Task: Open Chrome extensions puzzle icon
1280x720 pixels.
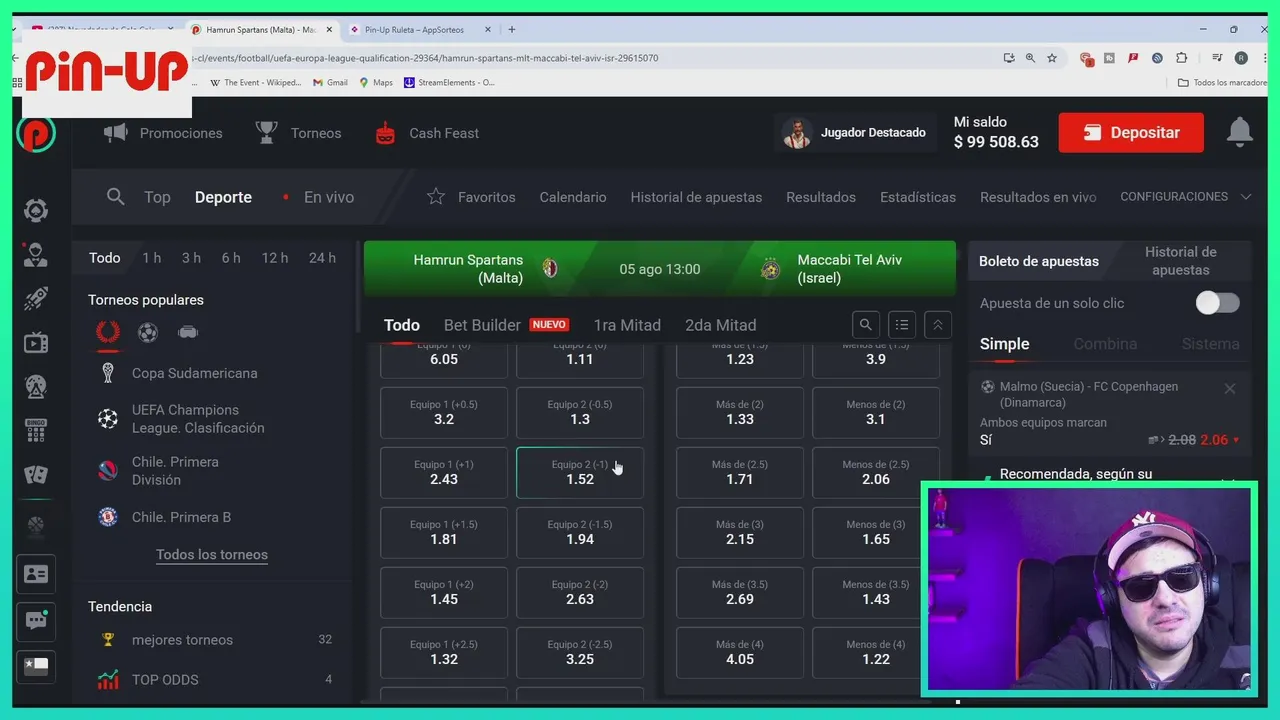Action: coord(1182,58)
